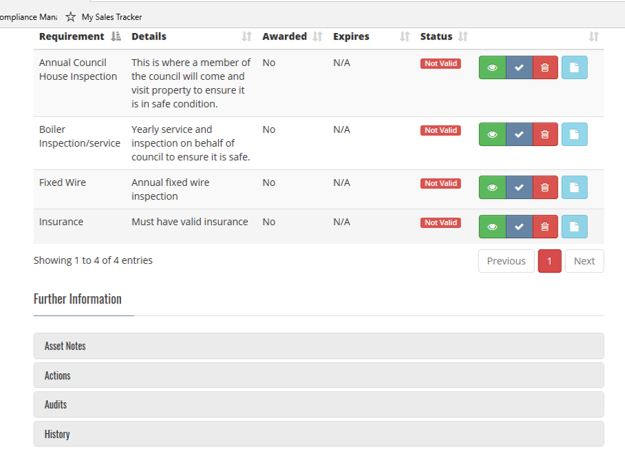View the Annual Council House Inspection requirement
This screenshot has width=625, height=452.
pos(492,67)
